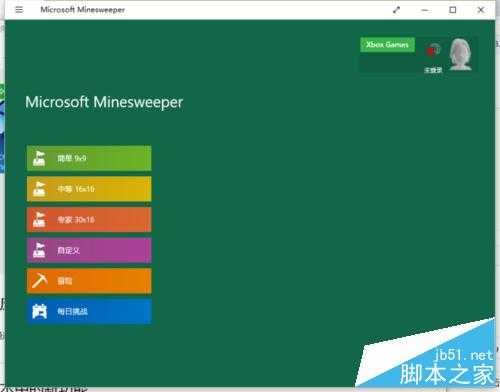The image size is (500, 392).
Task: Start the Expert 30x16 game mode
Action: coord(89,220)
